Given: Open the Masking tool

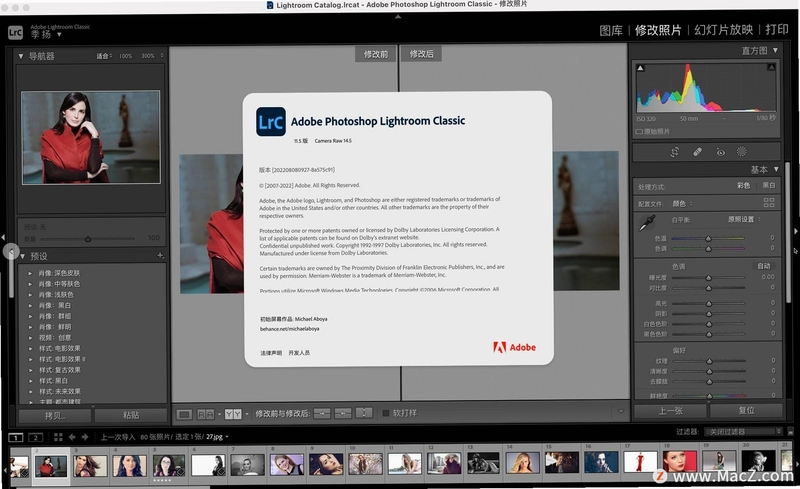Looking at the screenshot, I should tap(742, 151).
